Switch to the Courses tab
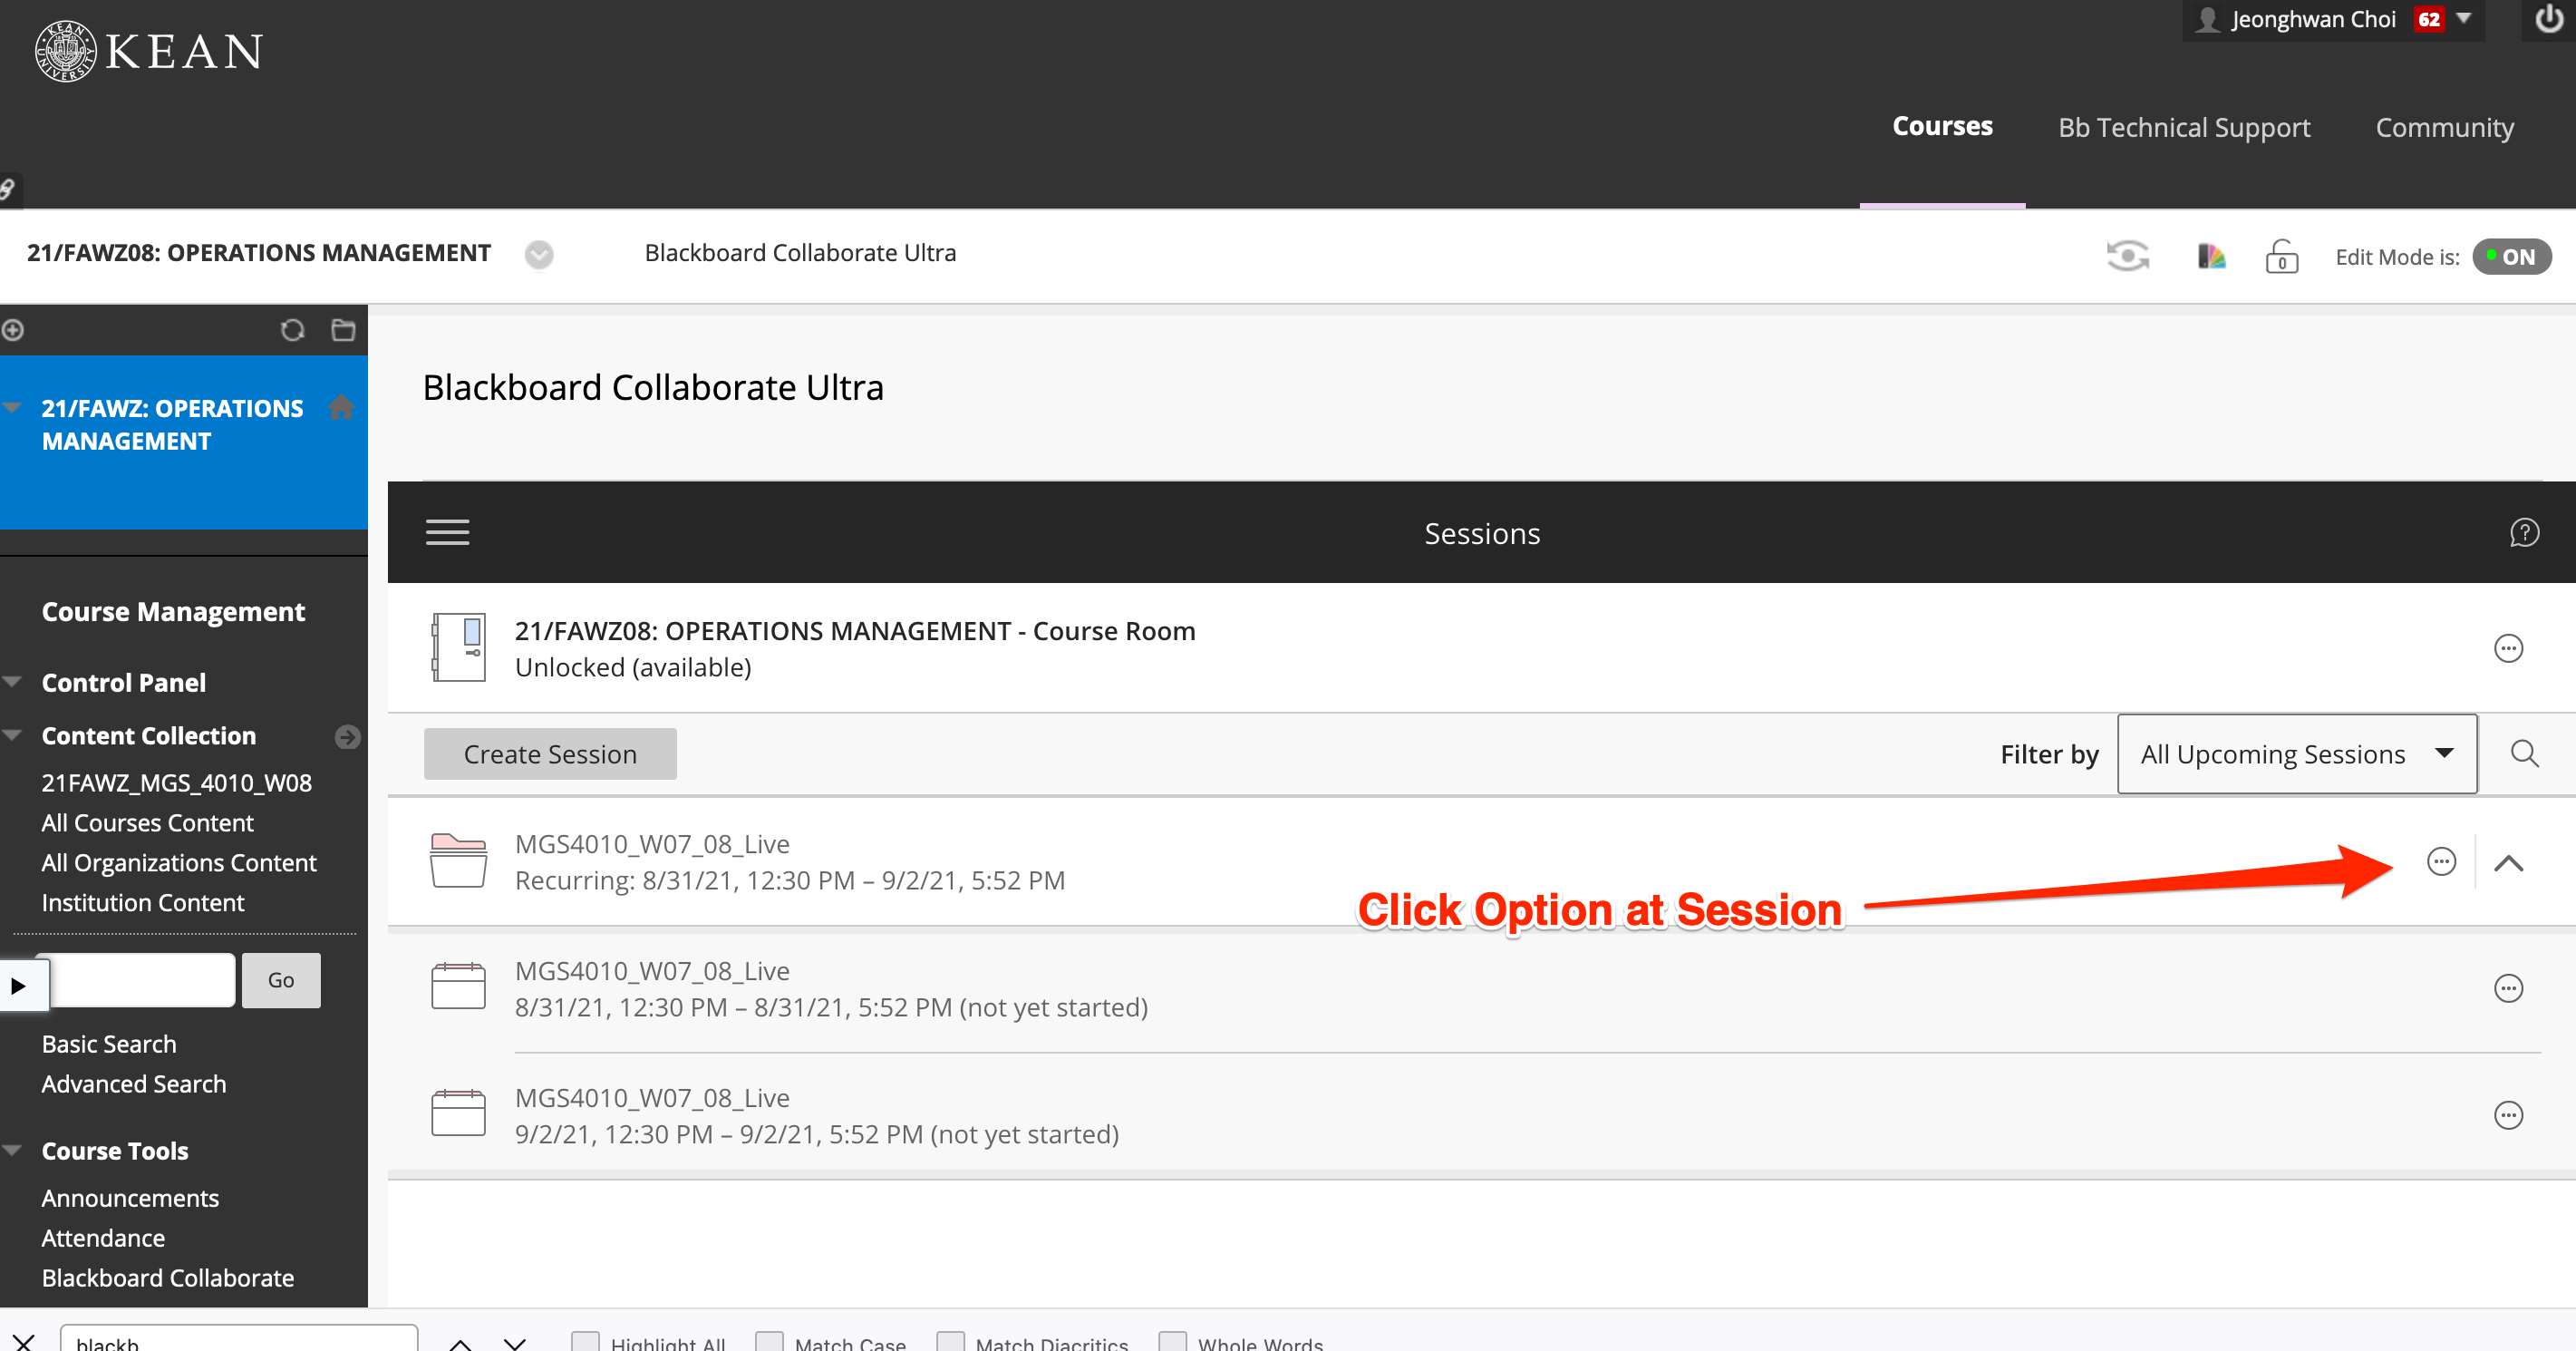 coord(1942,127)
